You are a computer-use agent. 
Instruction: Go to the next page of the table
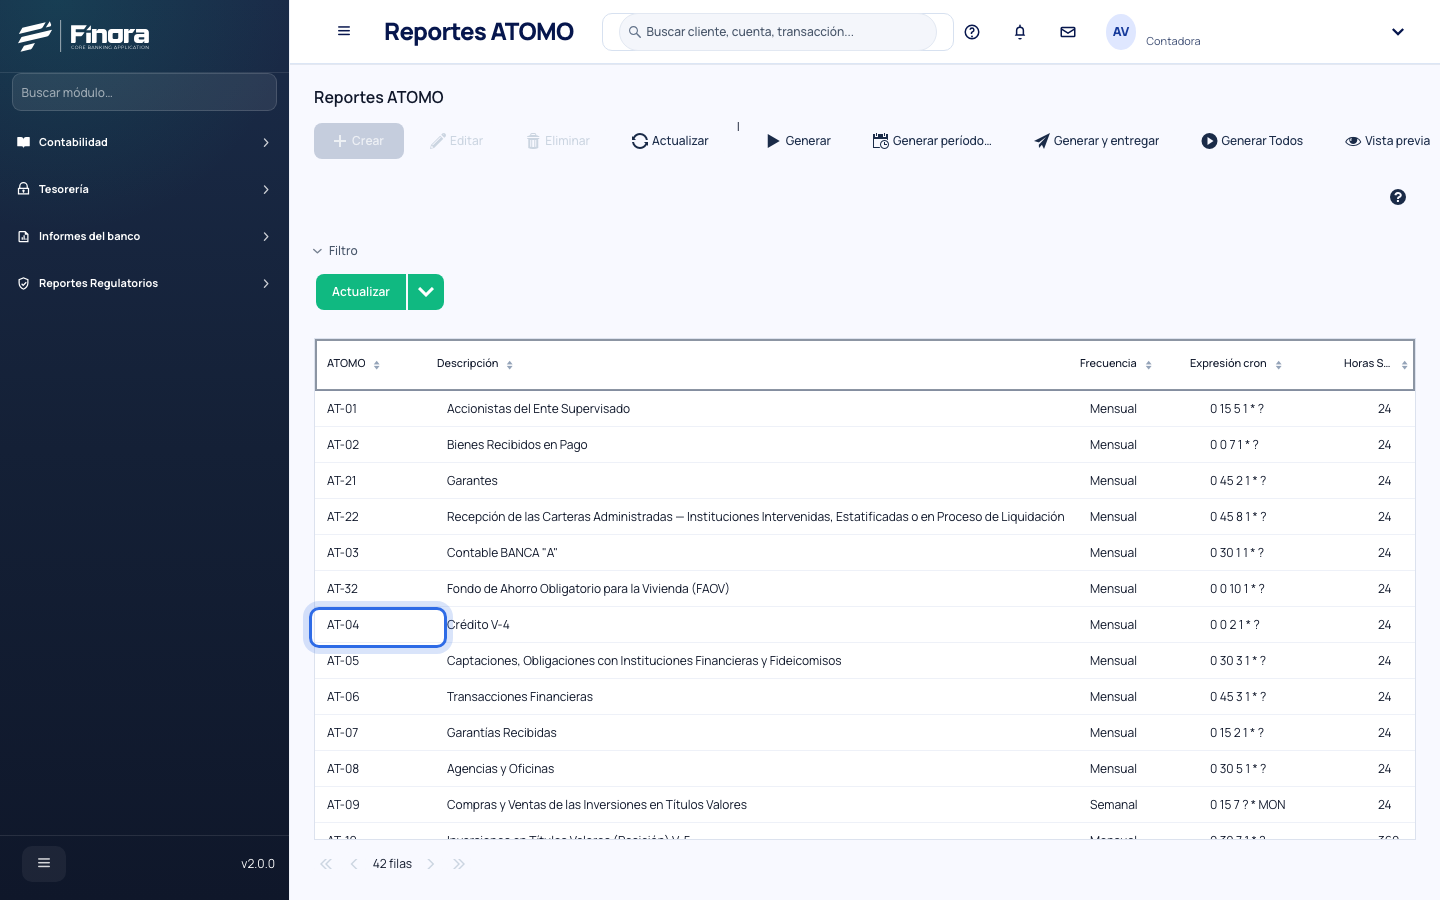[431, 864]
